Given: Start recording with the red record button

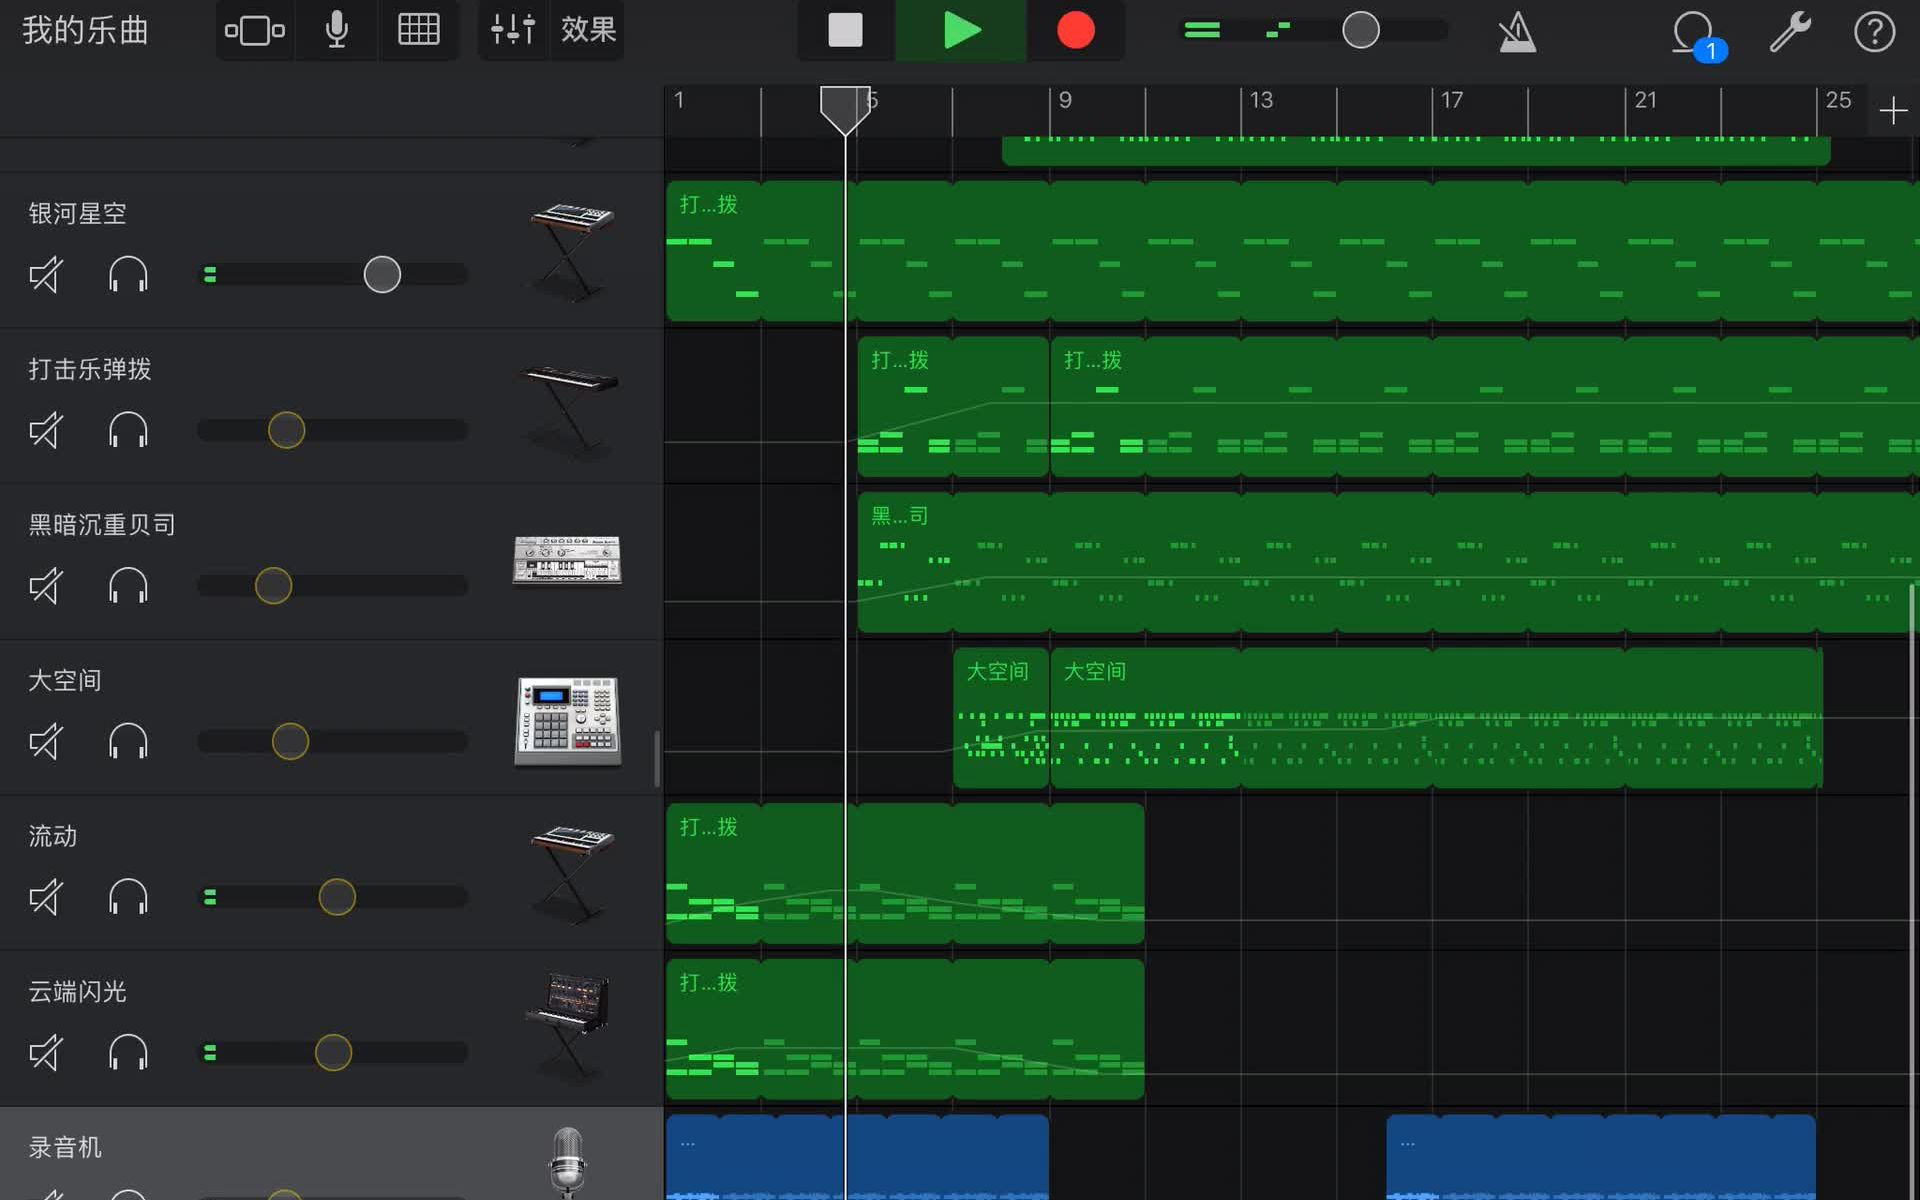Looking at the screenshot, I should (1076, 31).
